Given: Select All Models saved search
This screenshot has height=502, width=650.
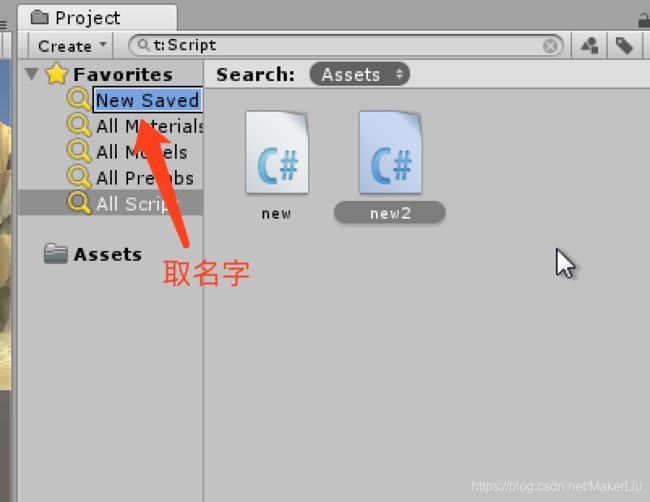Looking at the screenshot, I should (127, 152).
